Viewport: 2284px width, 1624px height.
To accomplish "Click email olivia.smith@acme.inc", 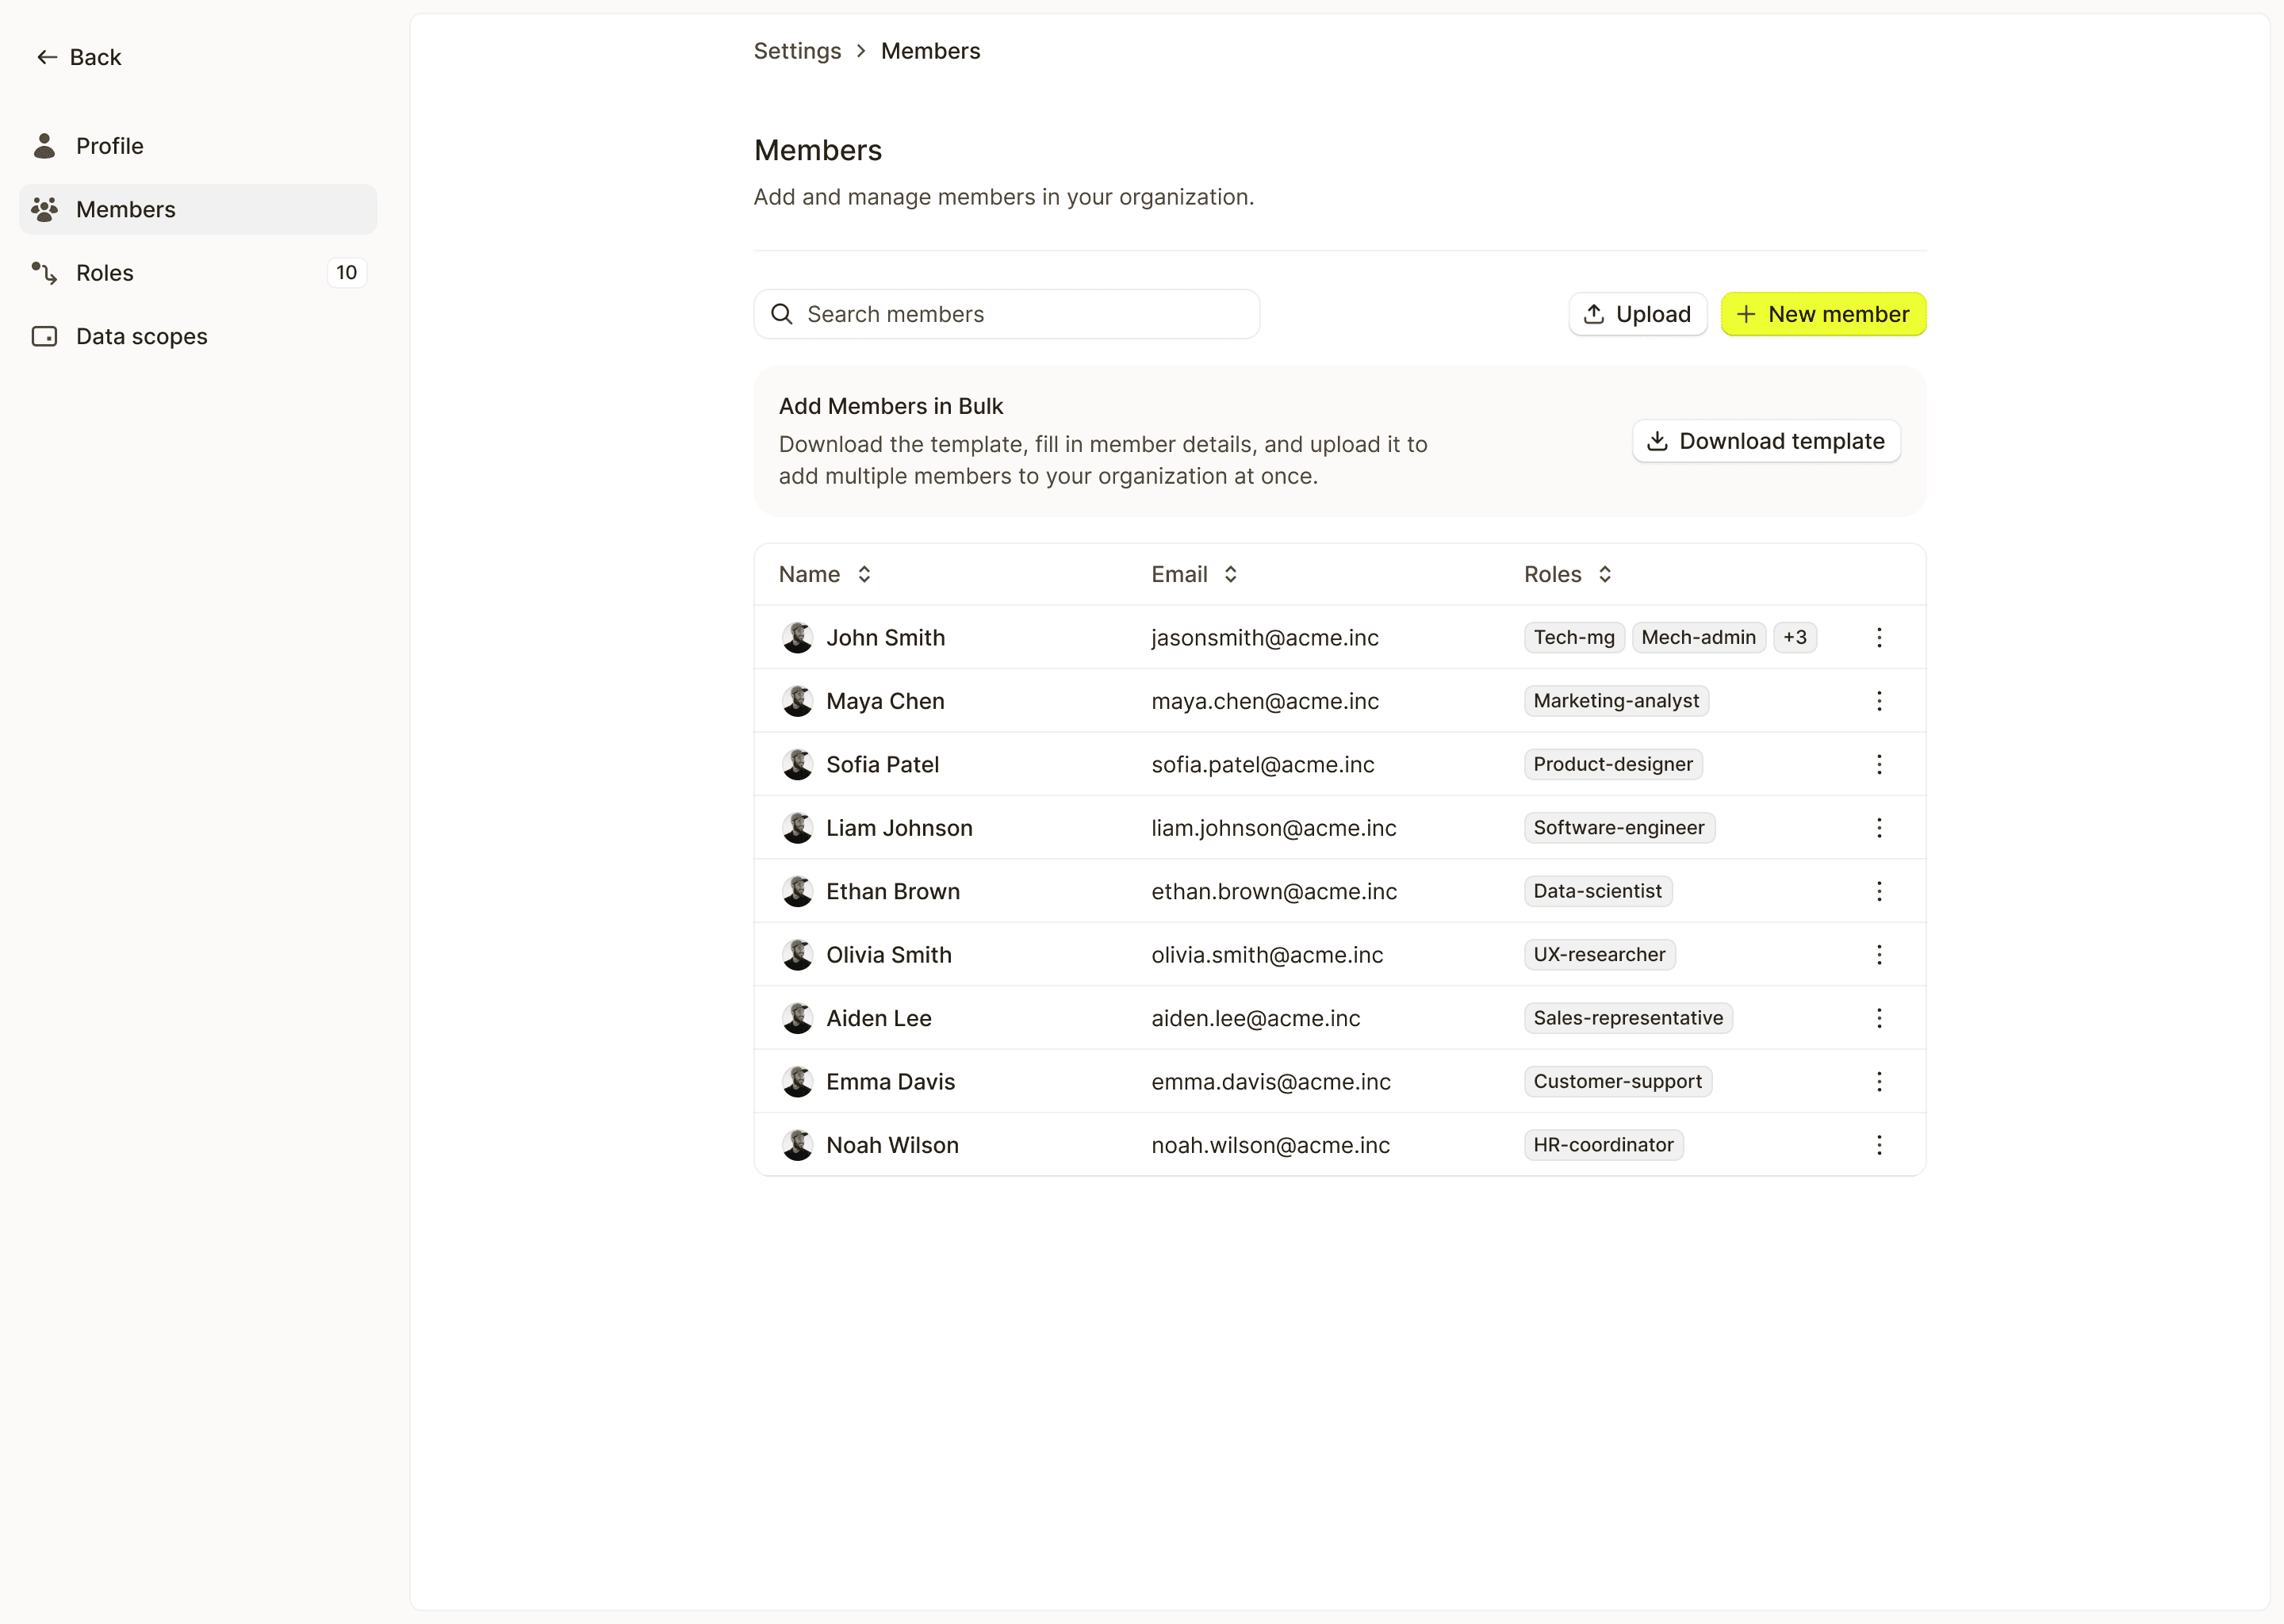I will [1267, 955].
